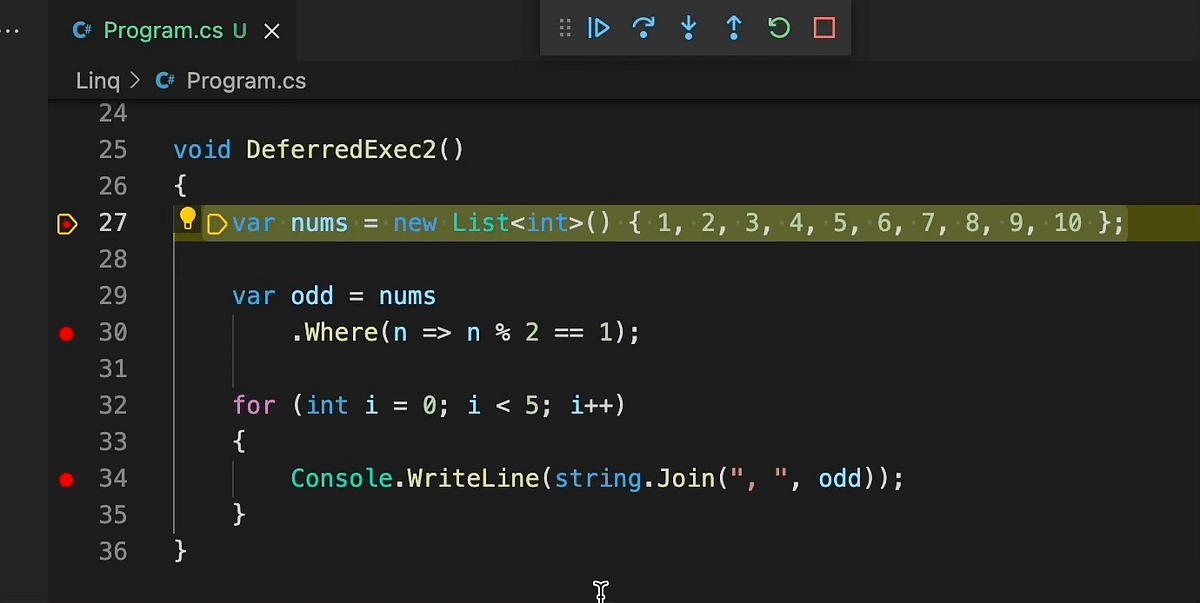Click the run glyph beside line 27 code
Screen dimensions: 1200x603
216,223
